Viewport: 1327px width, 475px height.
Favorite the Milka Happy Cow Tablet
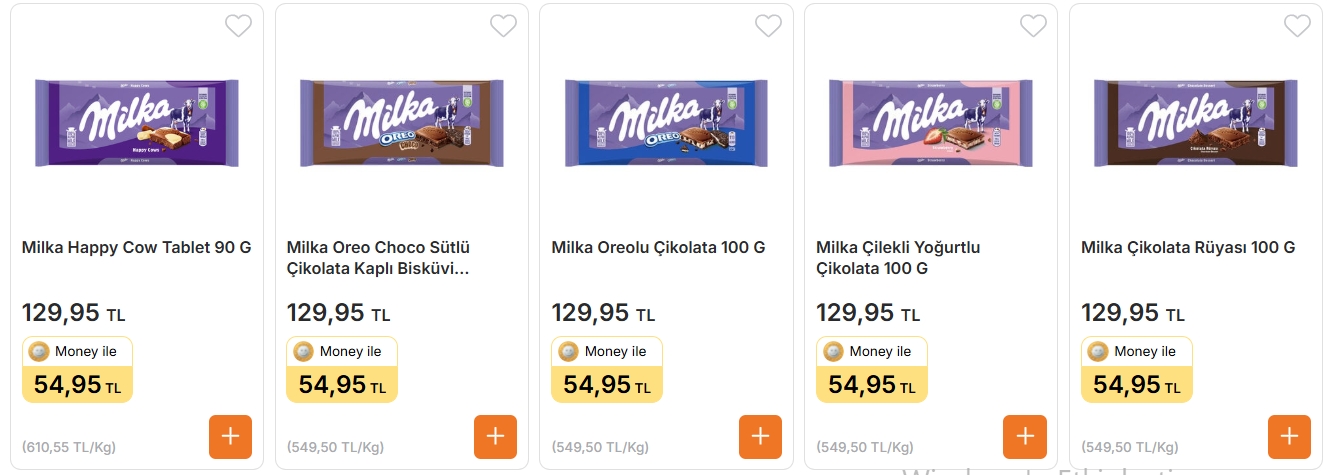pos(238,26)
